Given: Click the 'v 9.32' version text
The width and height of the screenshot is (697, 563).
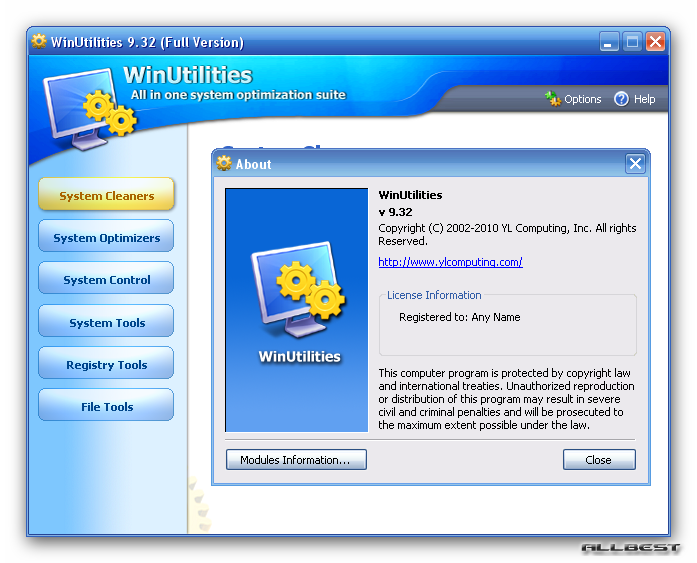Looking at the screenshot, I should coord(395,212).
